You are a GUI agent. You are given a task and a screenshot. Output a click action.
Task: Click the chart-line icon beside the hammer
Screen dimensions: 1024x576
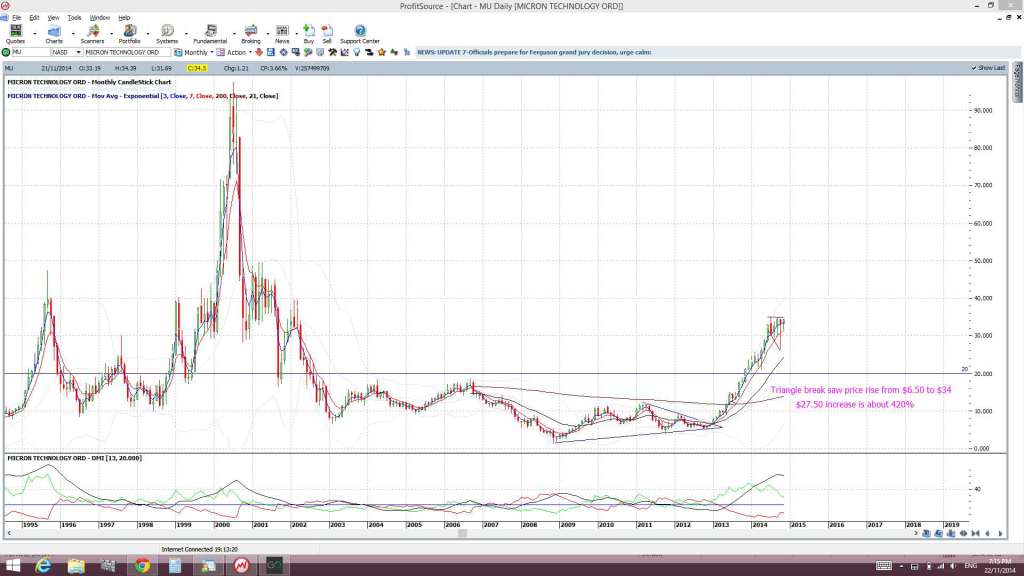point(345,52)
